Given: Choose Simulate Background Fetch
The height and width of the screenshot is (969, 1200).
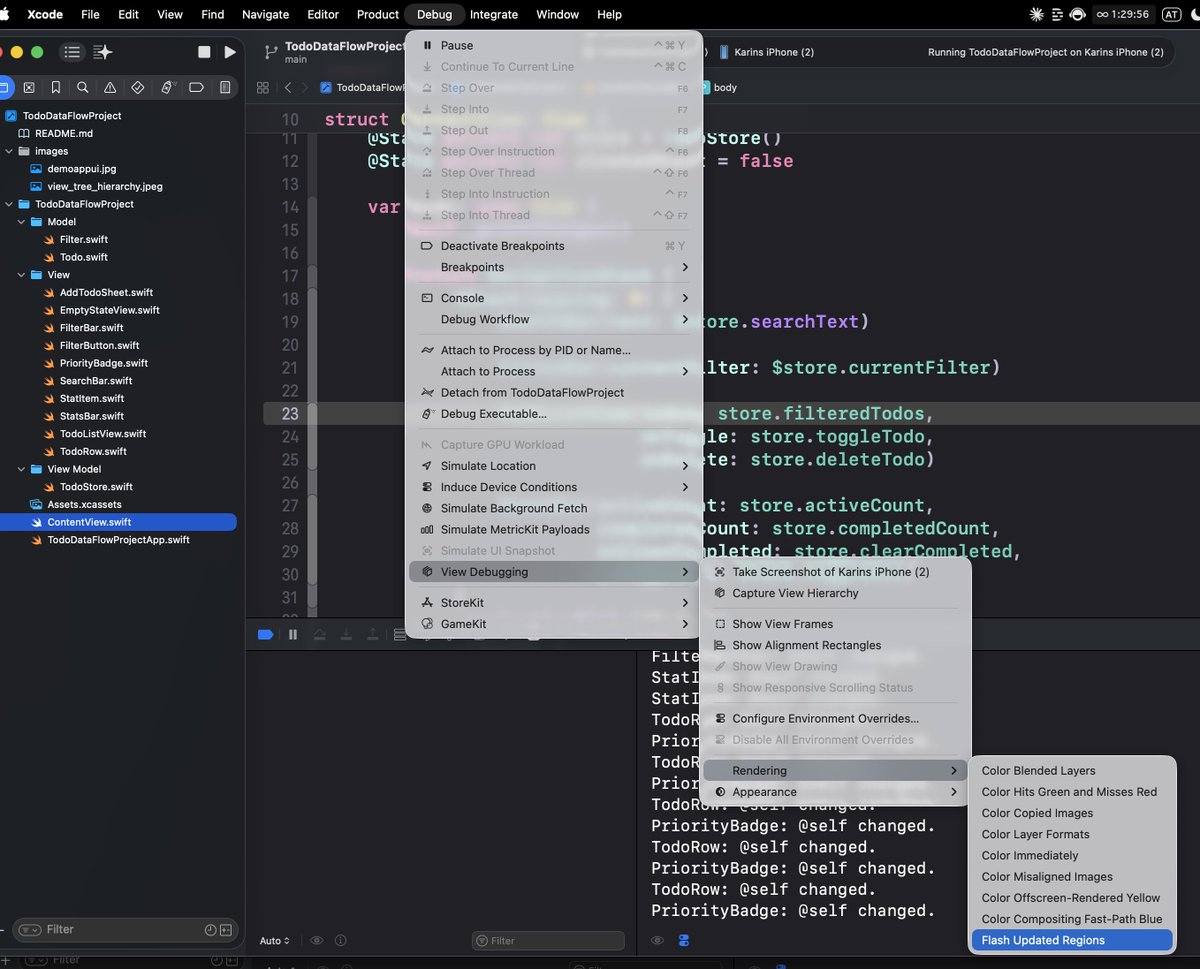Looking at the screenshot, I should [554, 508].
